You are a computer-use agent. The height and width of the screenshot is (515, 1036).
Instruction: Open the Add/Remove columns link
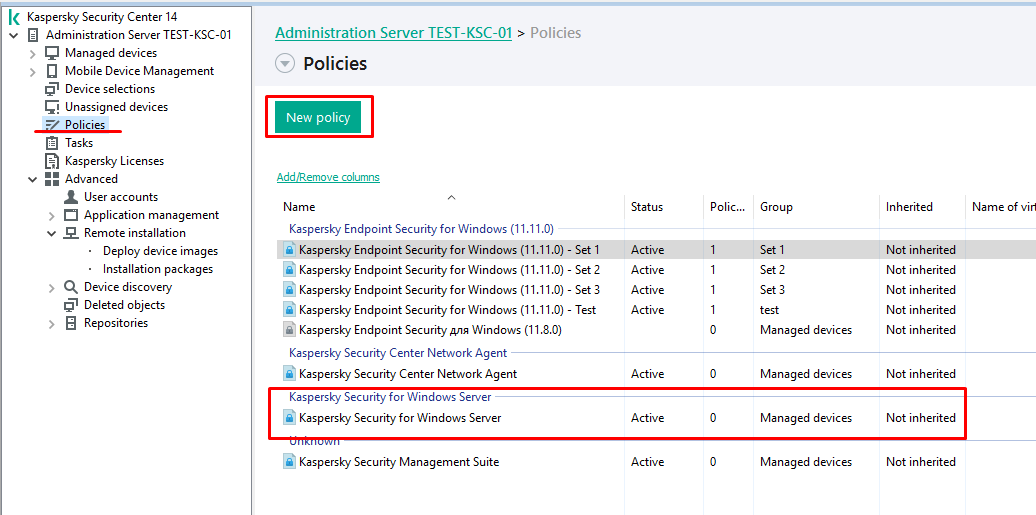328,177
